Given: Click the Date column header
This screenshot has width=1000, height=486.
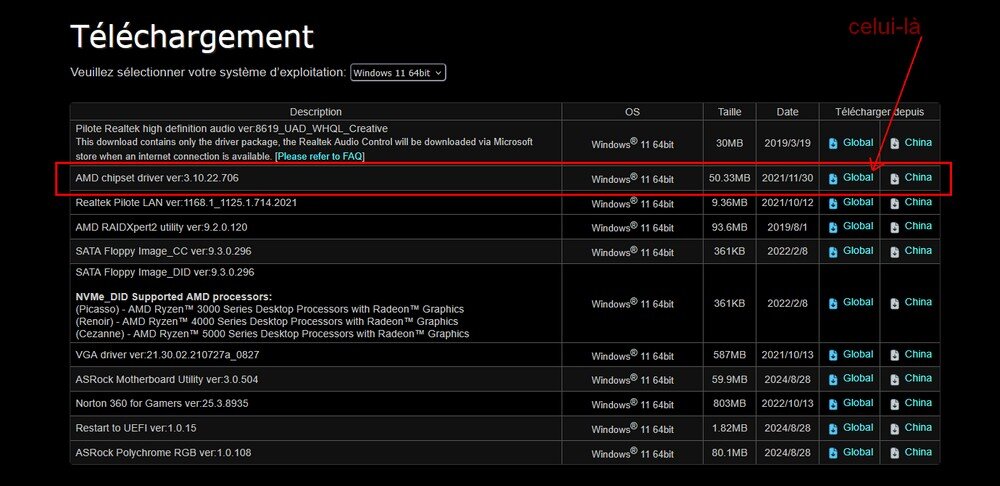Looking at the screenshot, I should (x=787, y=112).
